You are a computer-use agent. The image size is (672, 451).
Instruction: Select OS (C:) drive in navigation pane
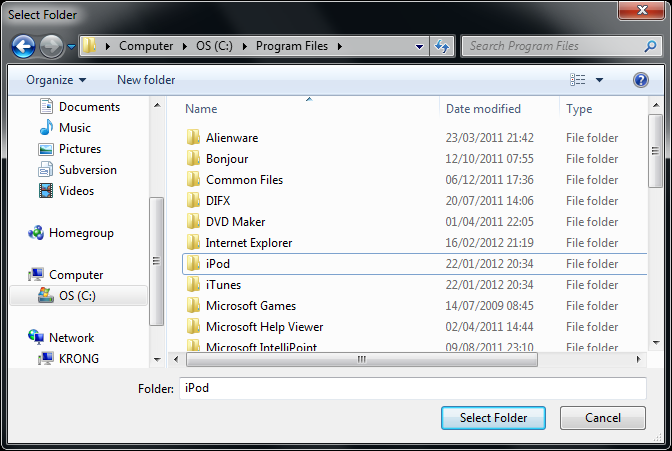pyautogui.click(x=79, y=295)
